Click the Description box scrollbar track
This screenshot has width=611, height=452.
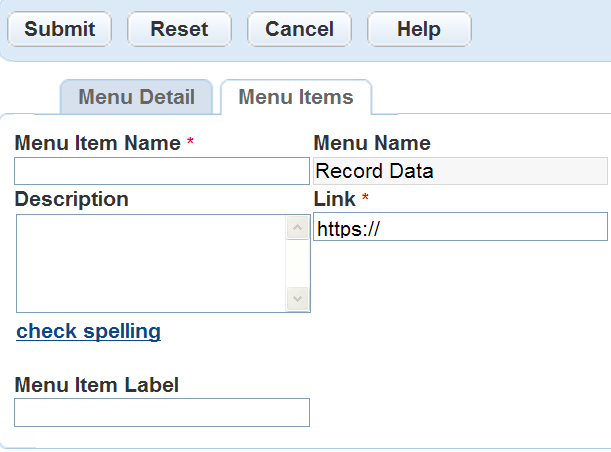coord(298,263)
